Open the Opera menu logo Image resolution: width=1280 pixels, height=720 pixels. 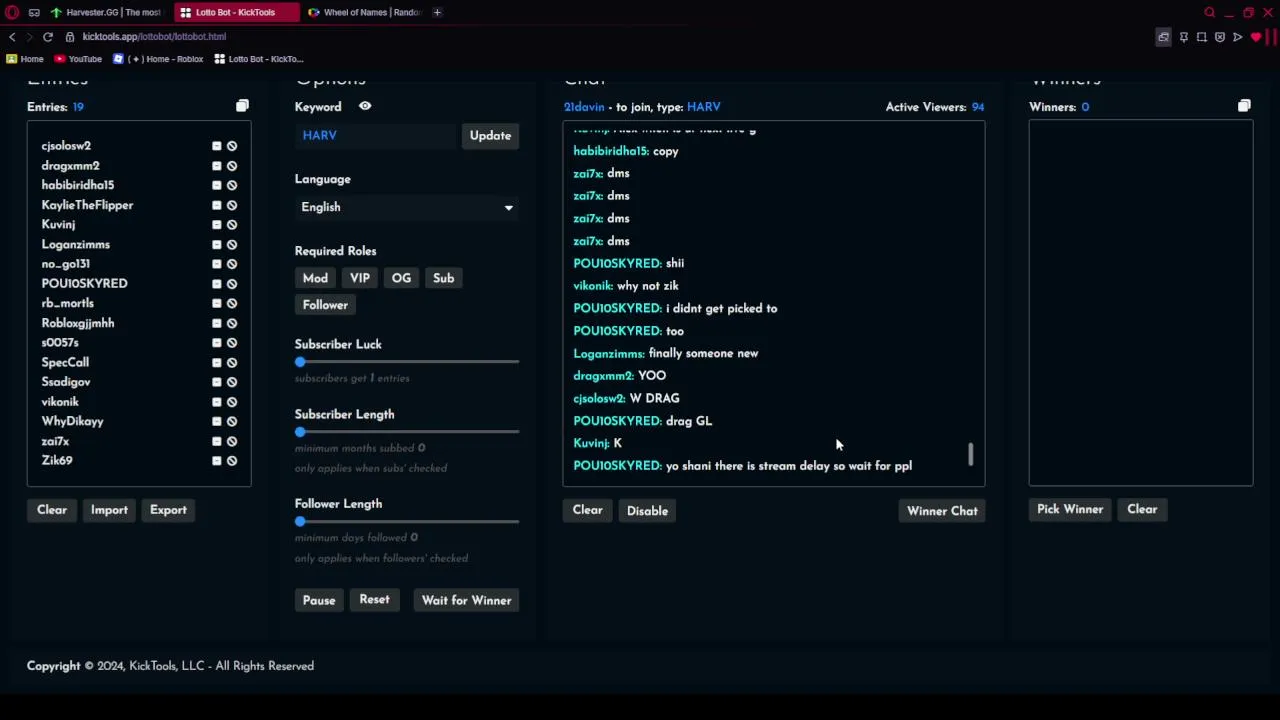coord(11,12)
